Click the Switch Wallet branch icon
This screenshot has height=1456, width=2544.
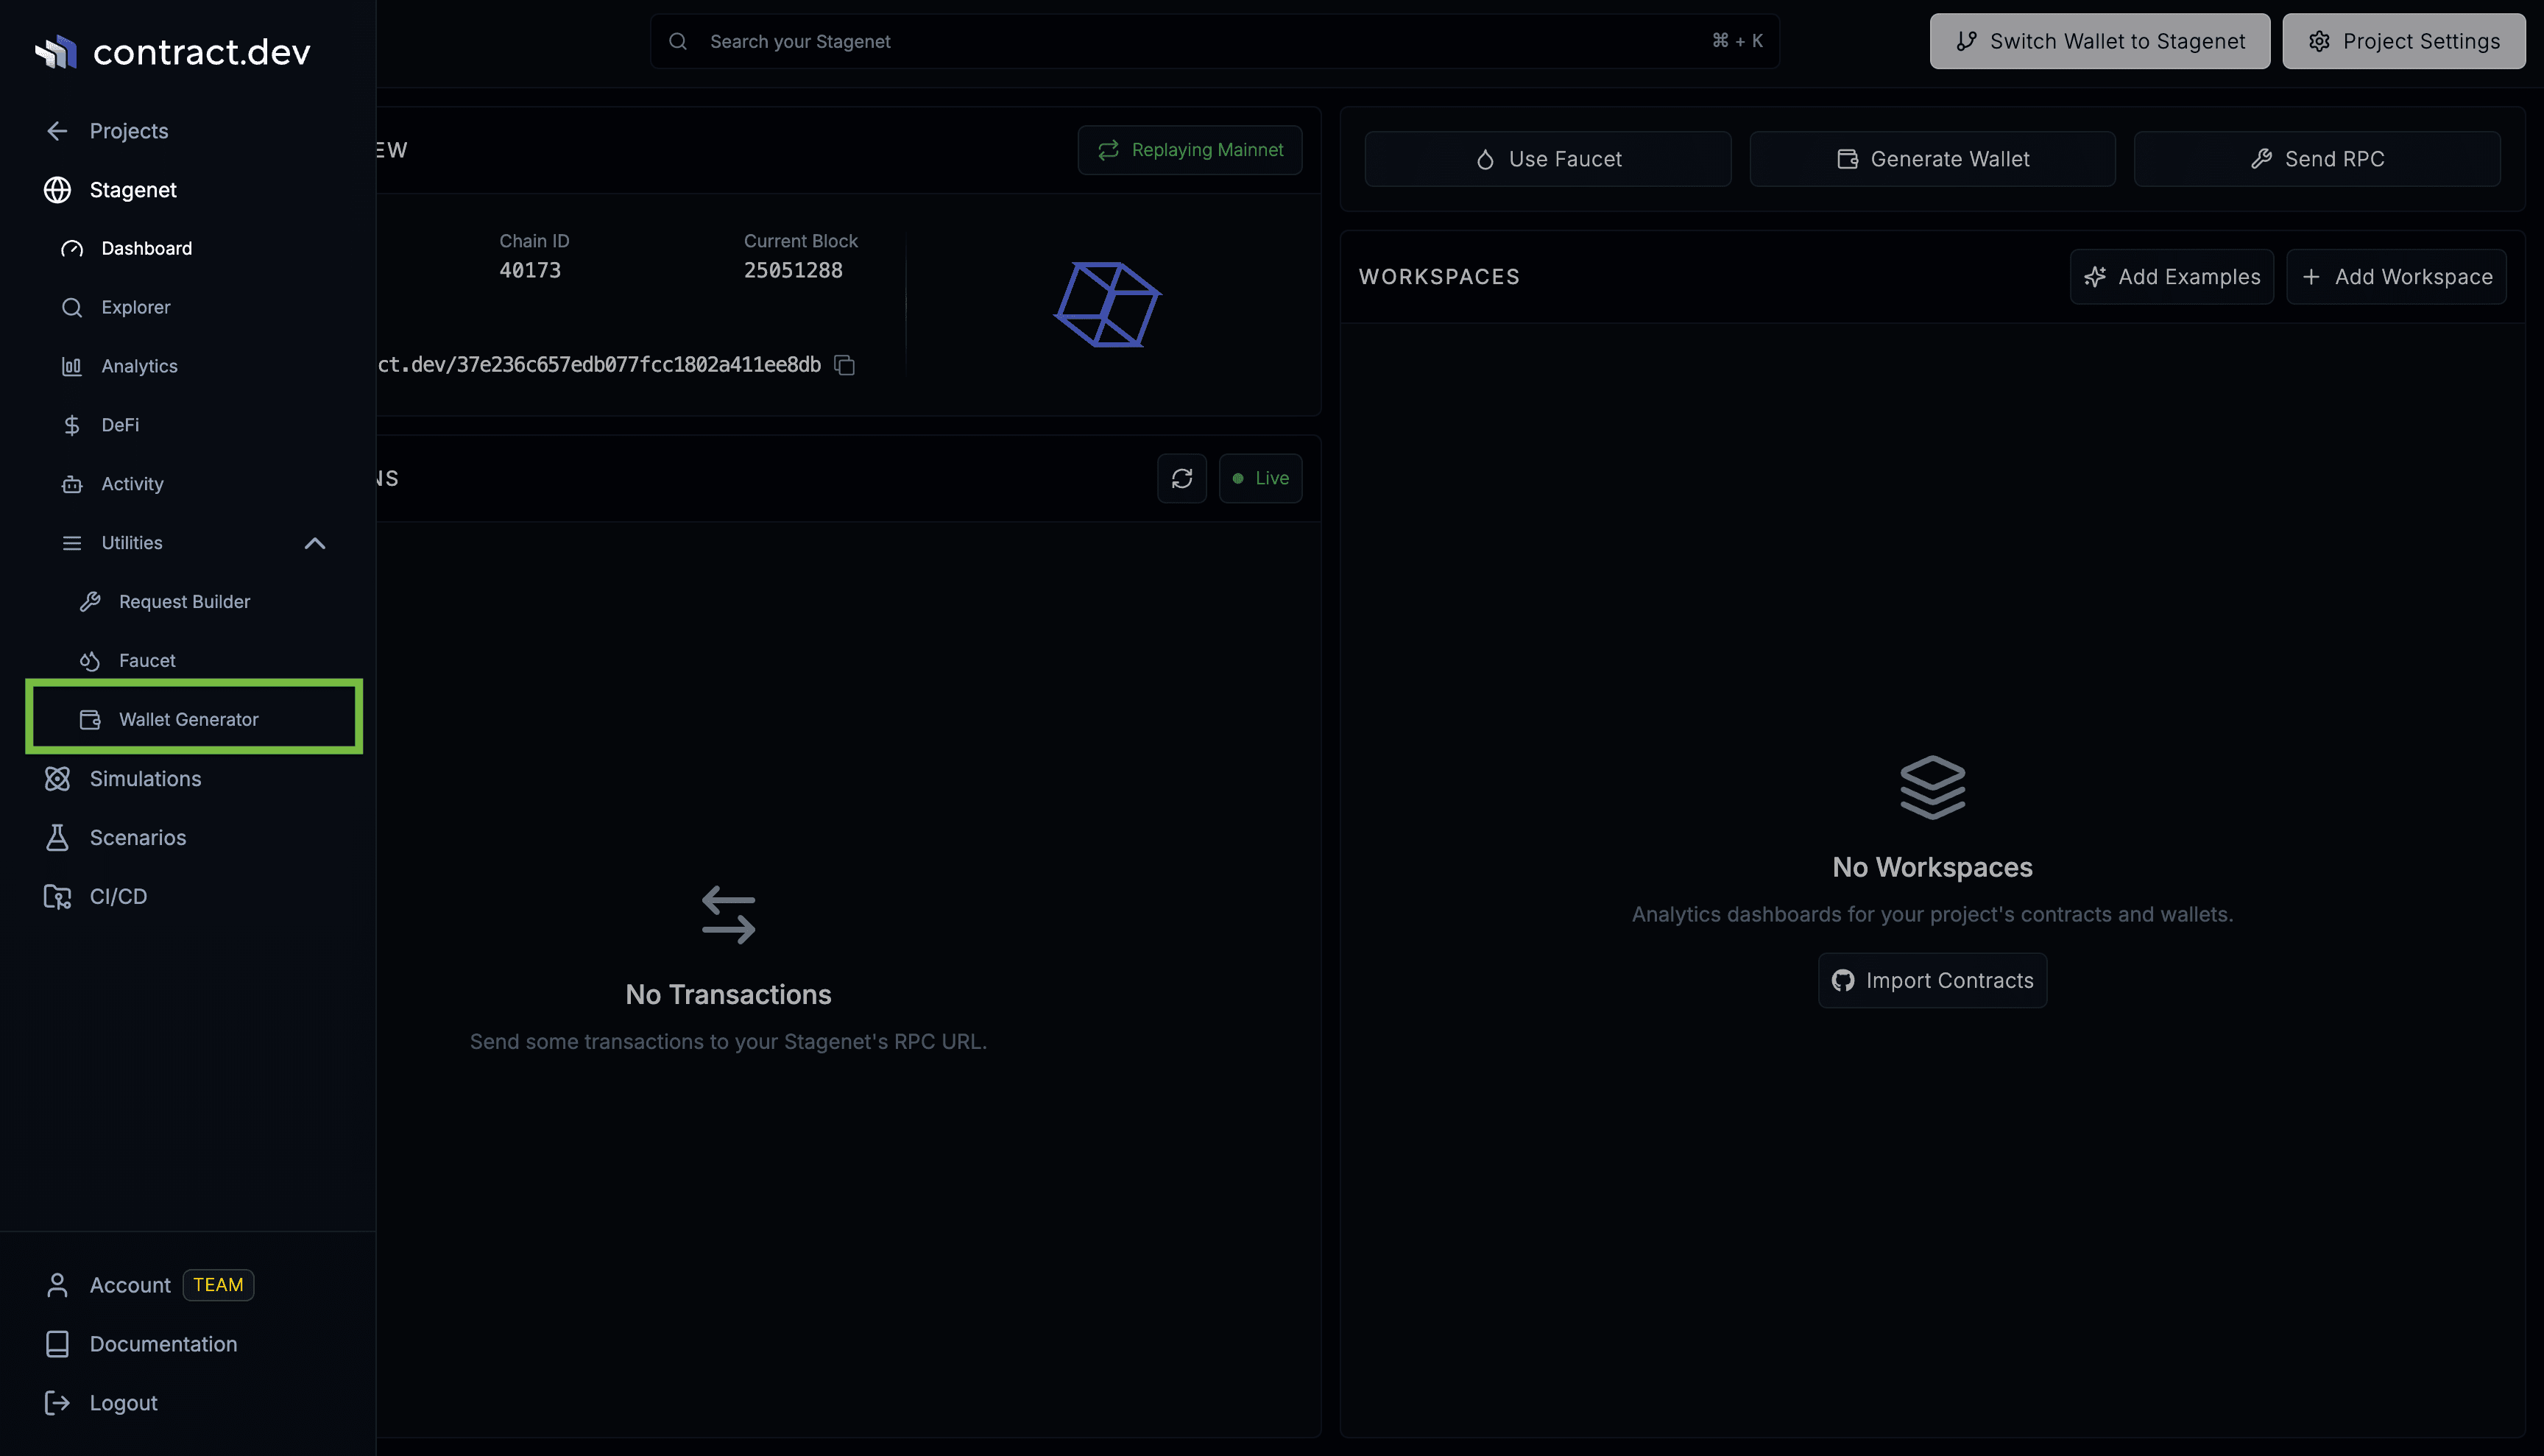tap(1966, 41)
